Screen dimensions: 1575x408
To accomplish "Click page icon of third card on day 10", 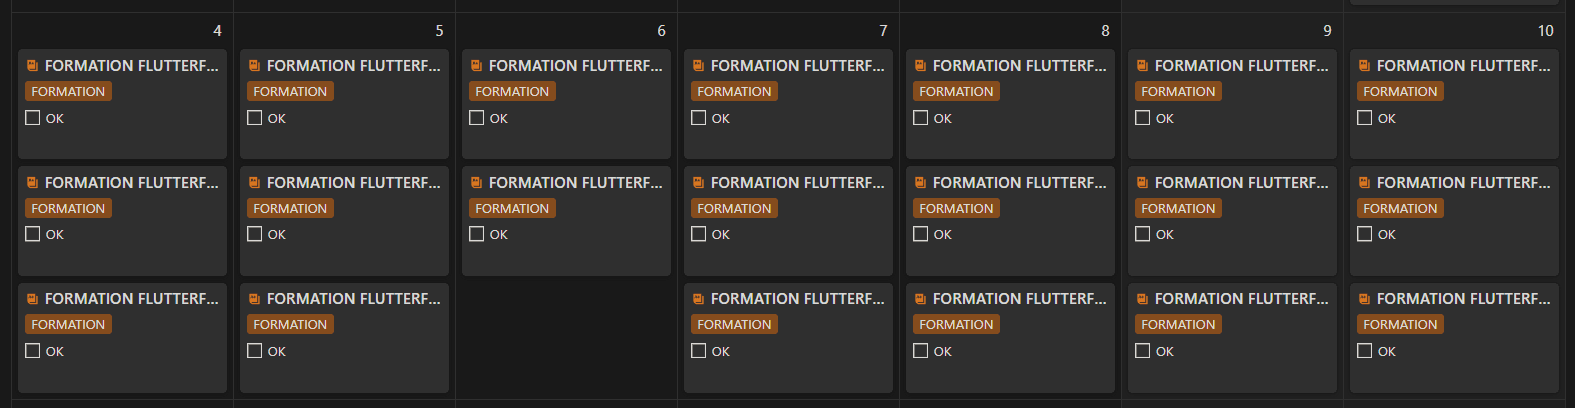I will (1365, 299).
